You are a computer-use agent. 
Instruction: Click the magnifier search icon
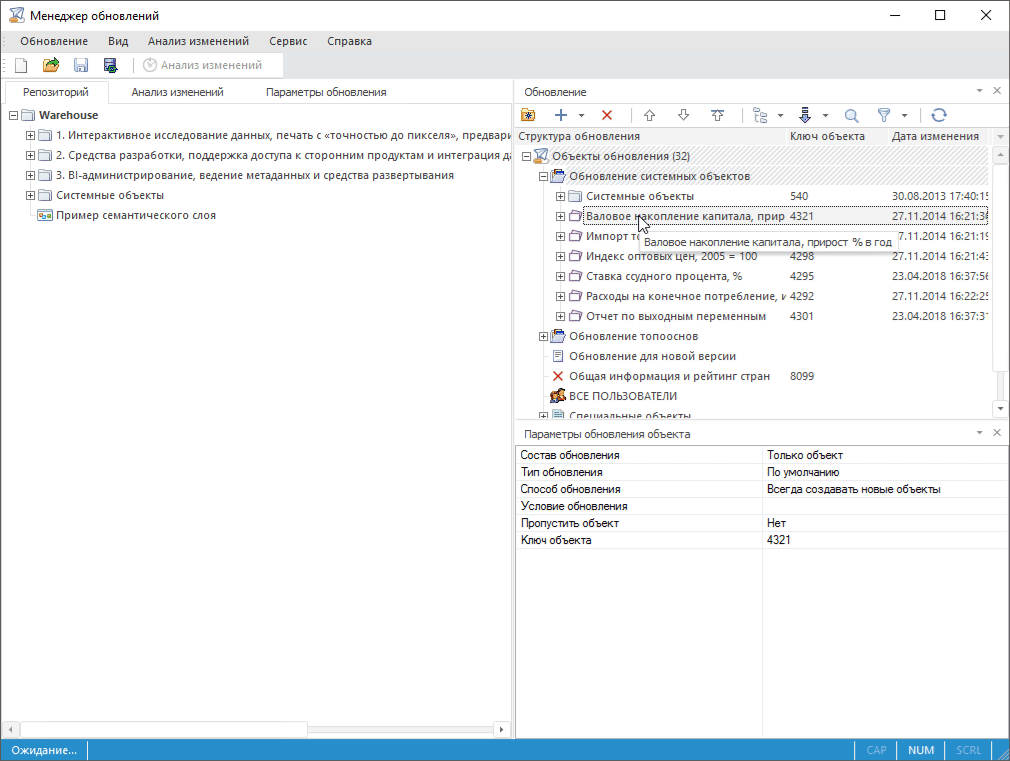tap(852, 115)
